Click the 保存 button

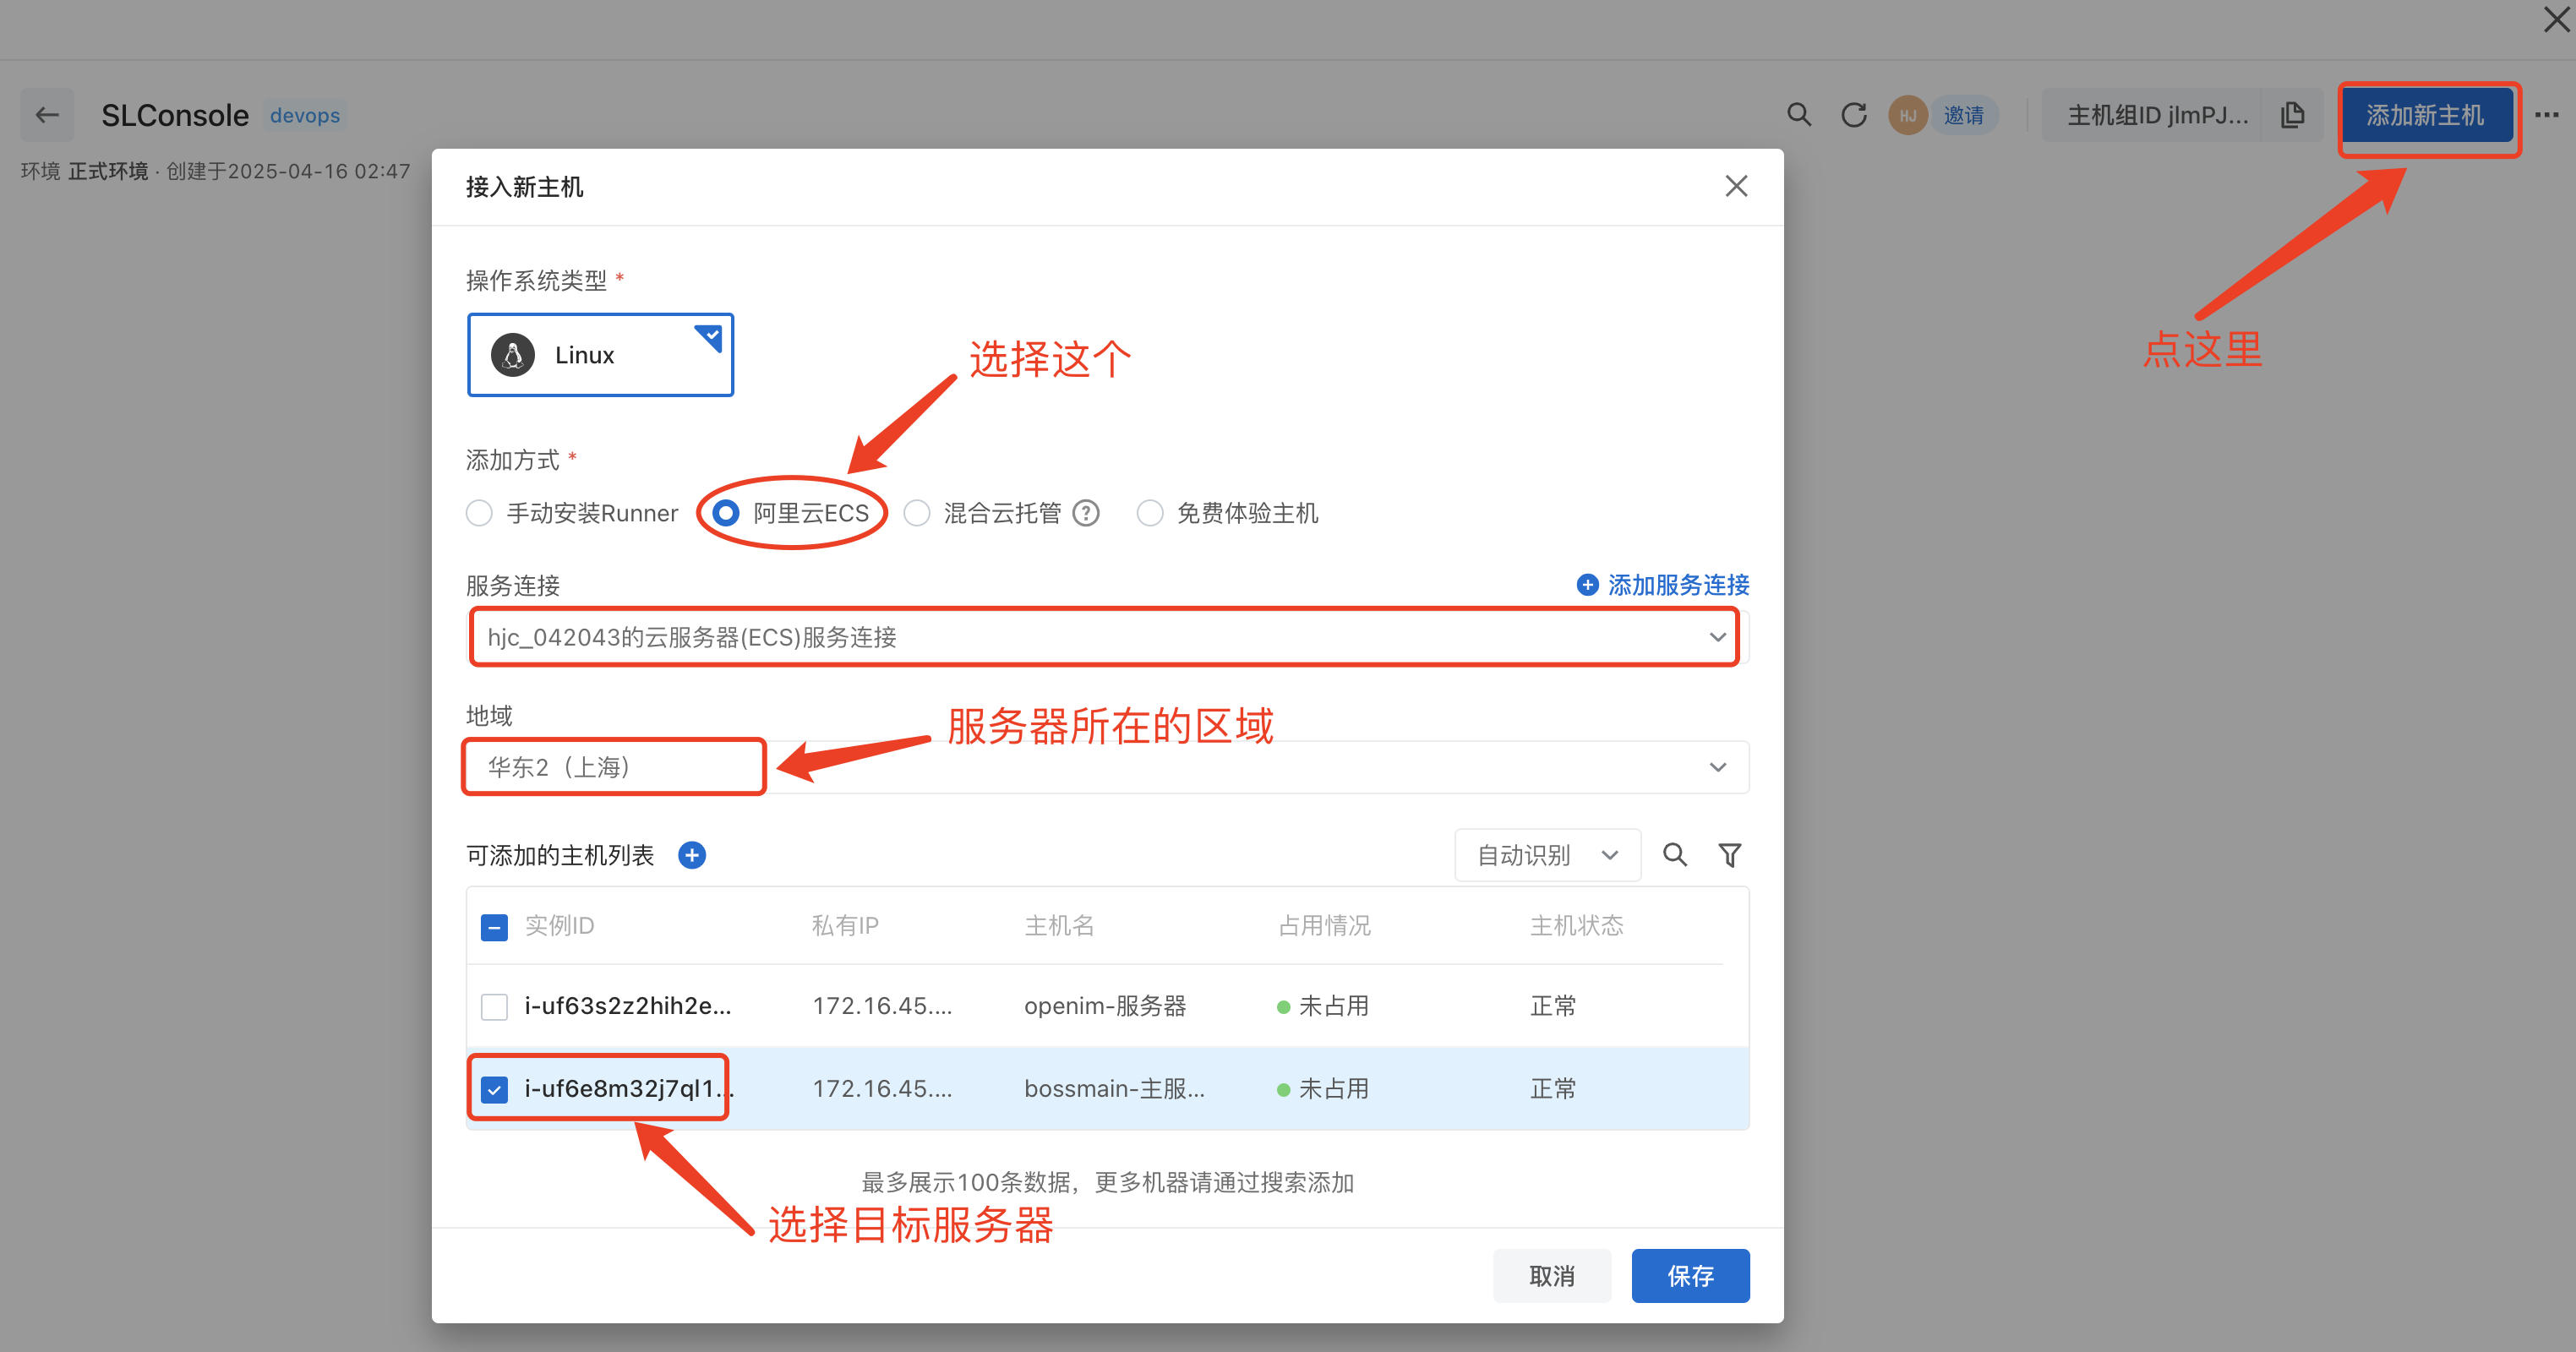pyautogui.click(x=1690, y=1276)
